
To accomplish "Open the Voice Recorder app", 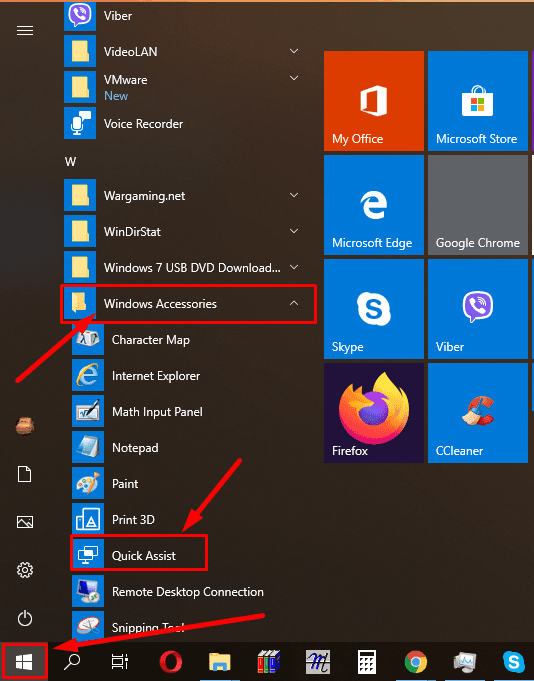I will 182,123.
